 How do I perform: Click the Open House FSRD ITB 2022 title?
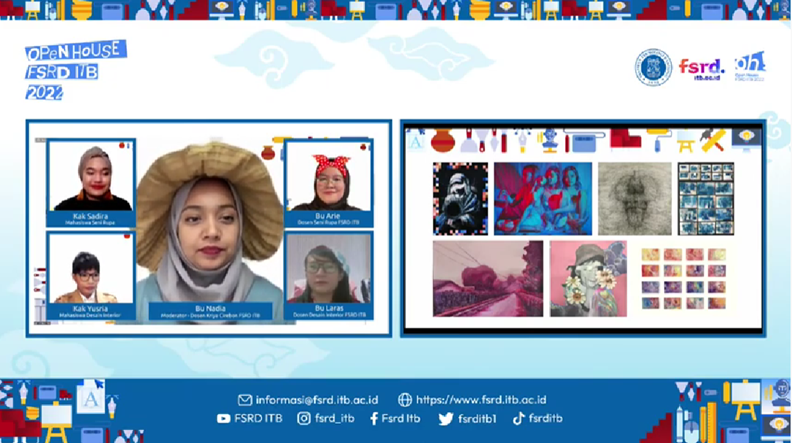75,70
